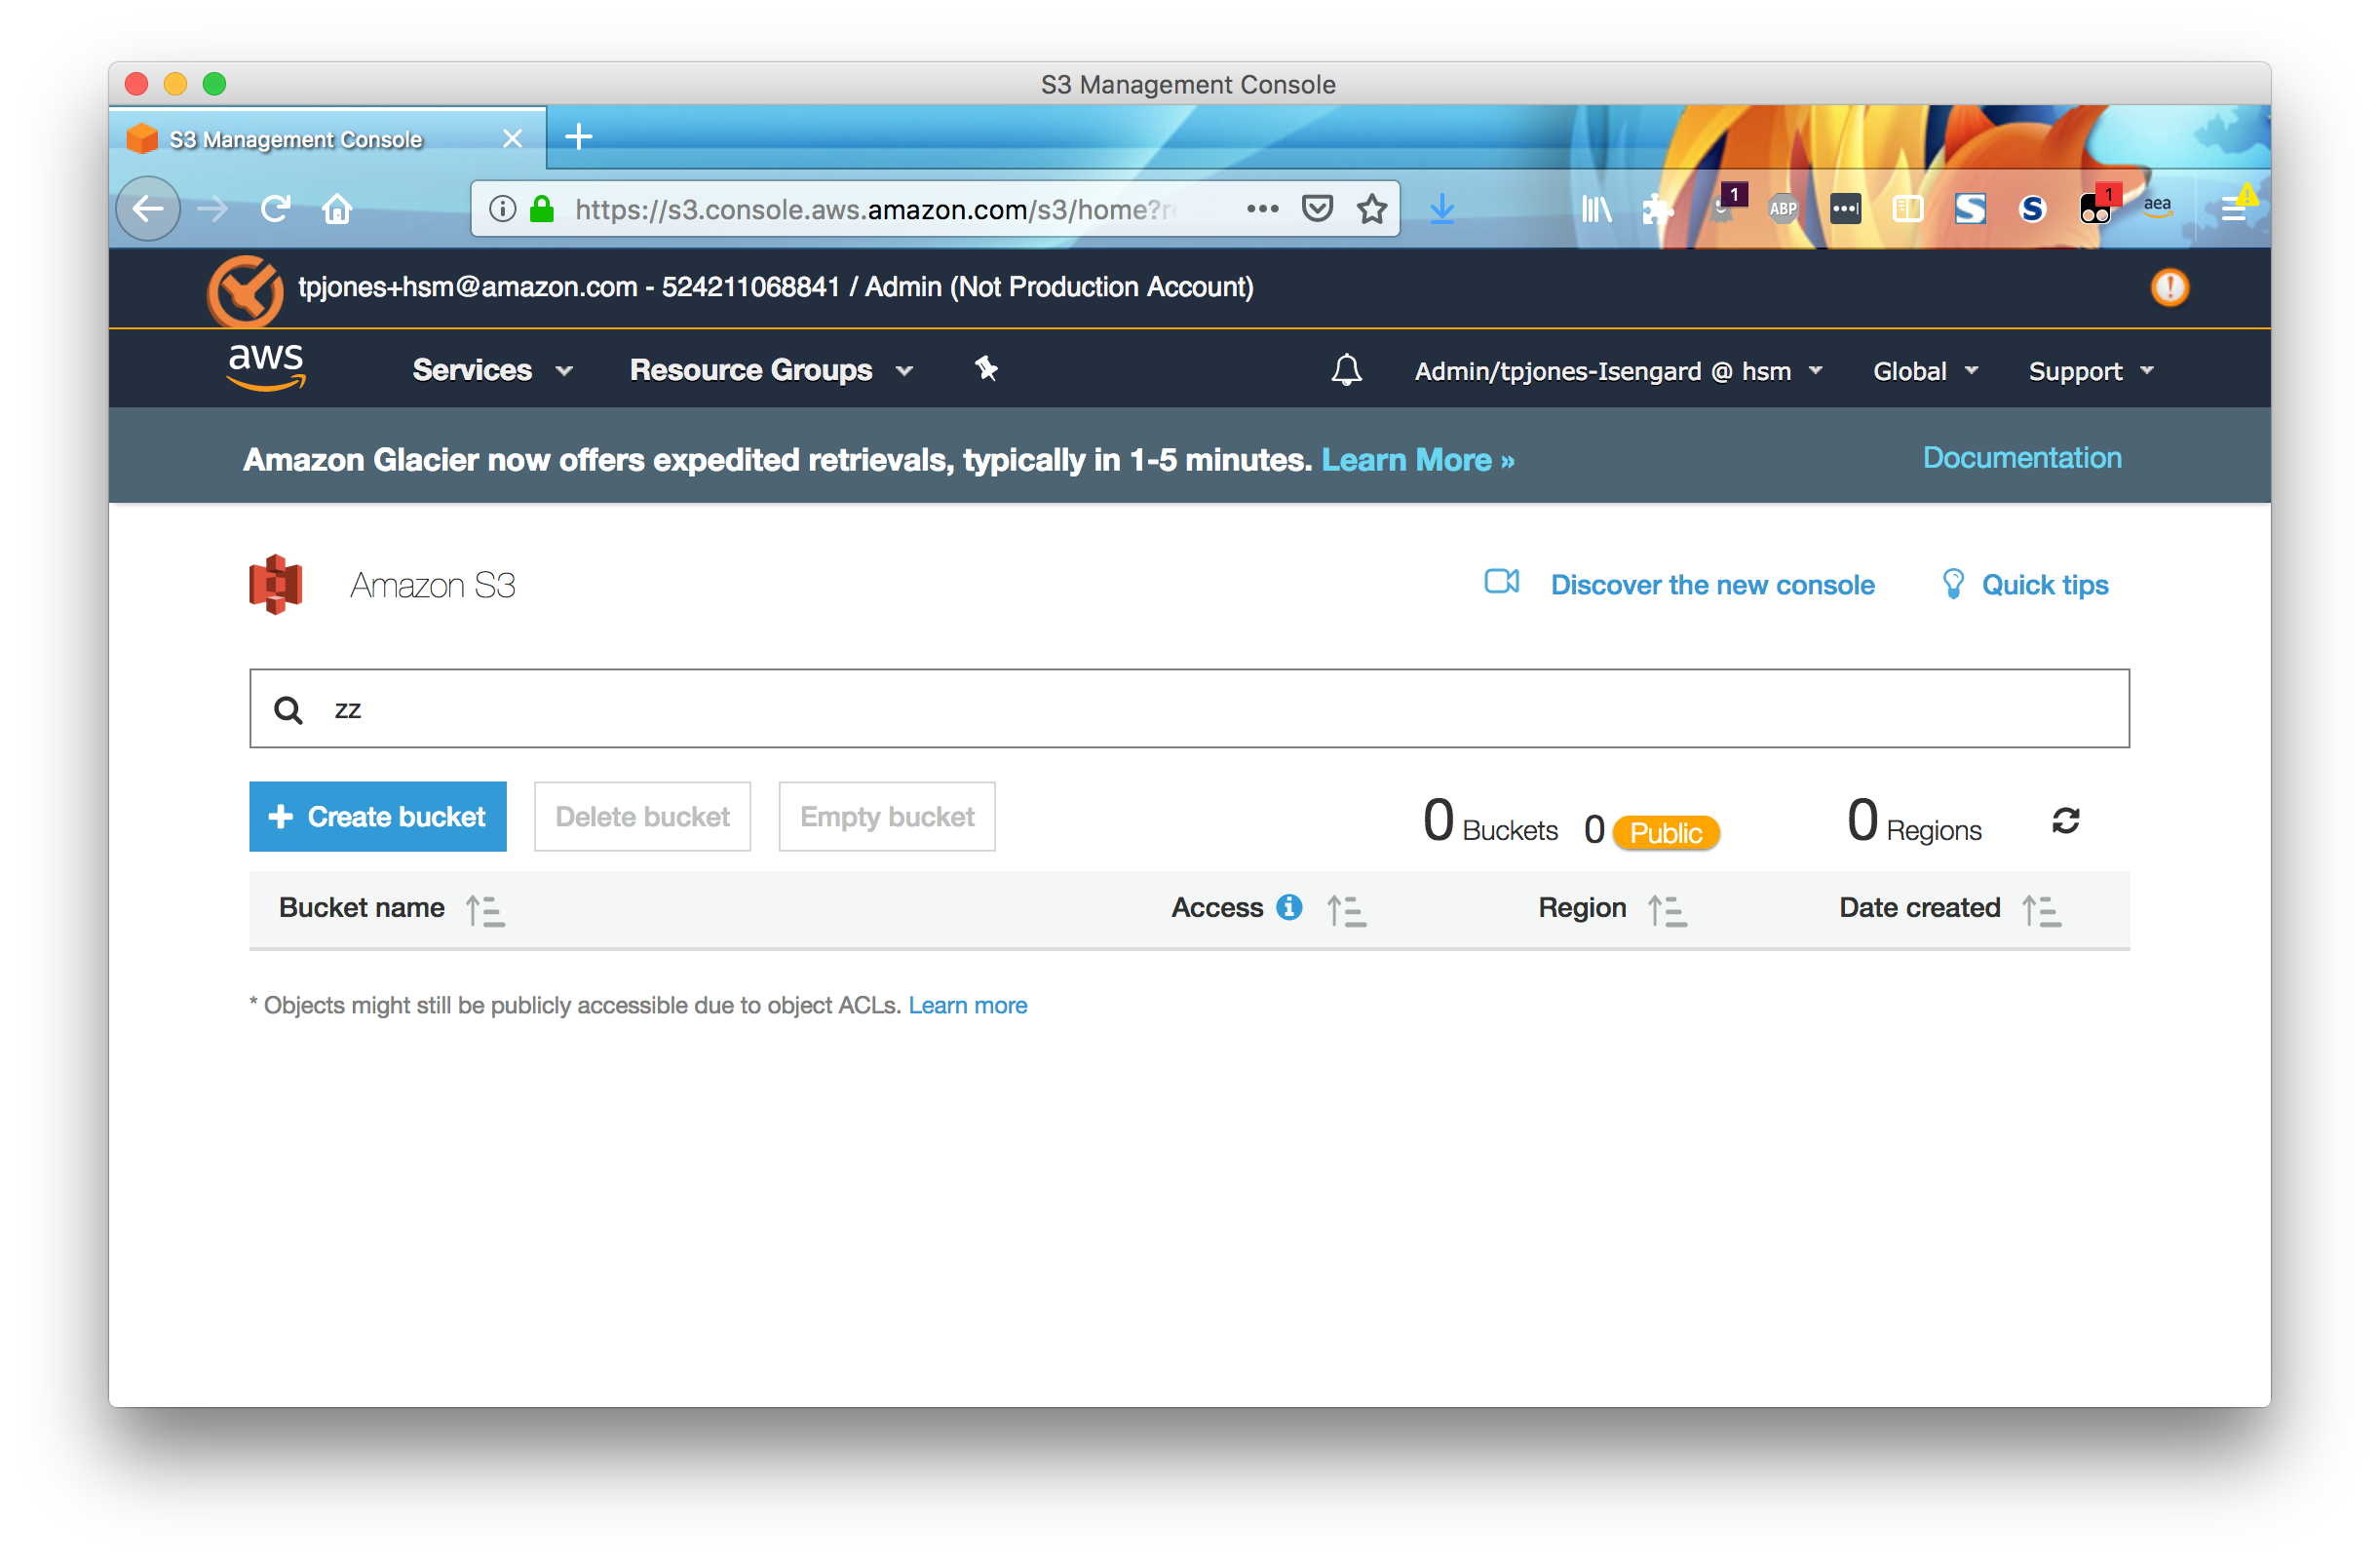Click the orange alert exclamation icon
This screenshot has width=2380, height=1563.
point(2169,288)
